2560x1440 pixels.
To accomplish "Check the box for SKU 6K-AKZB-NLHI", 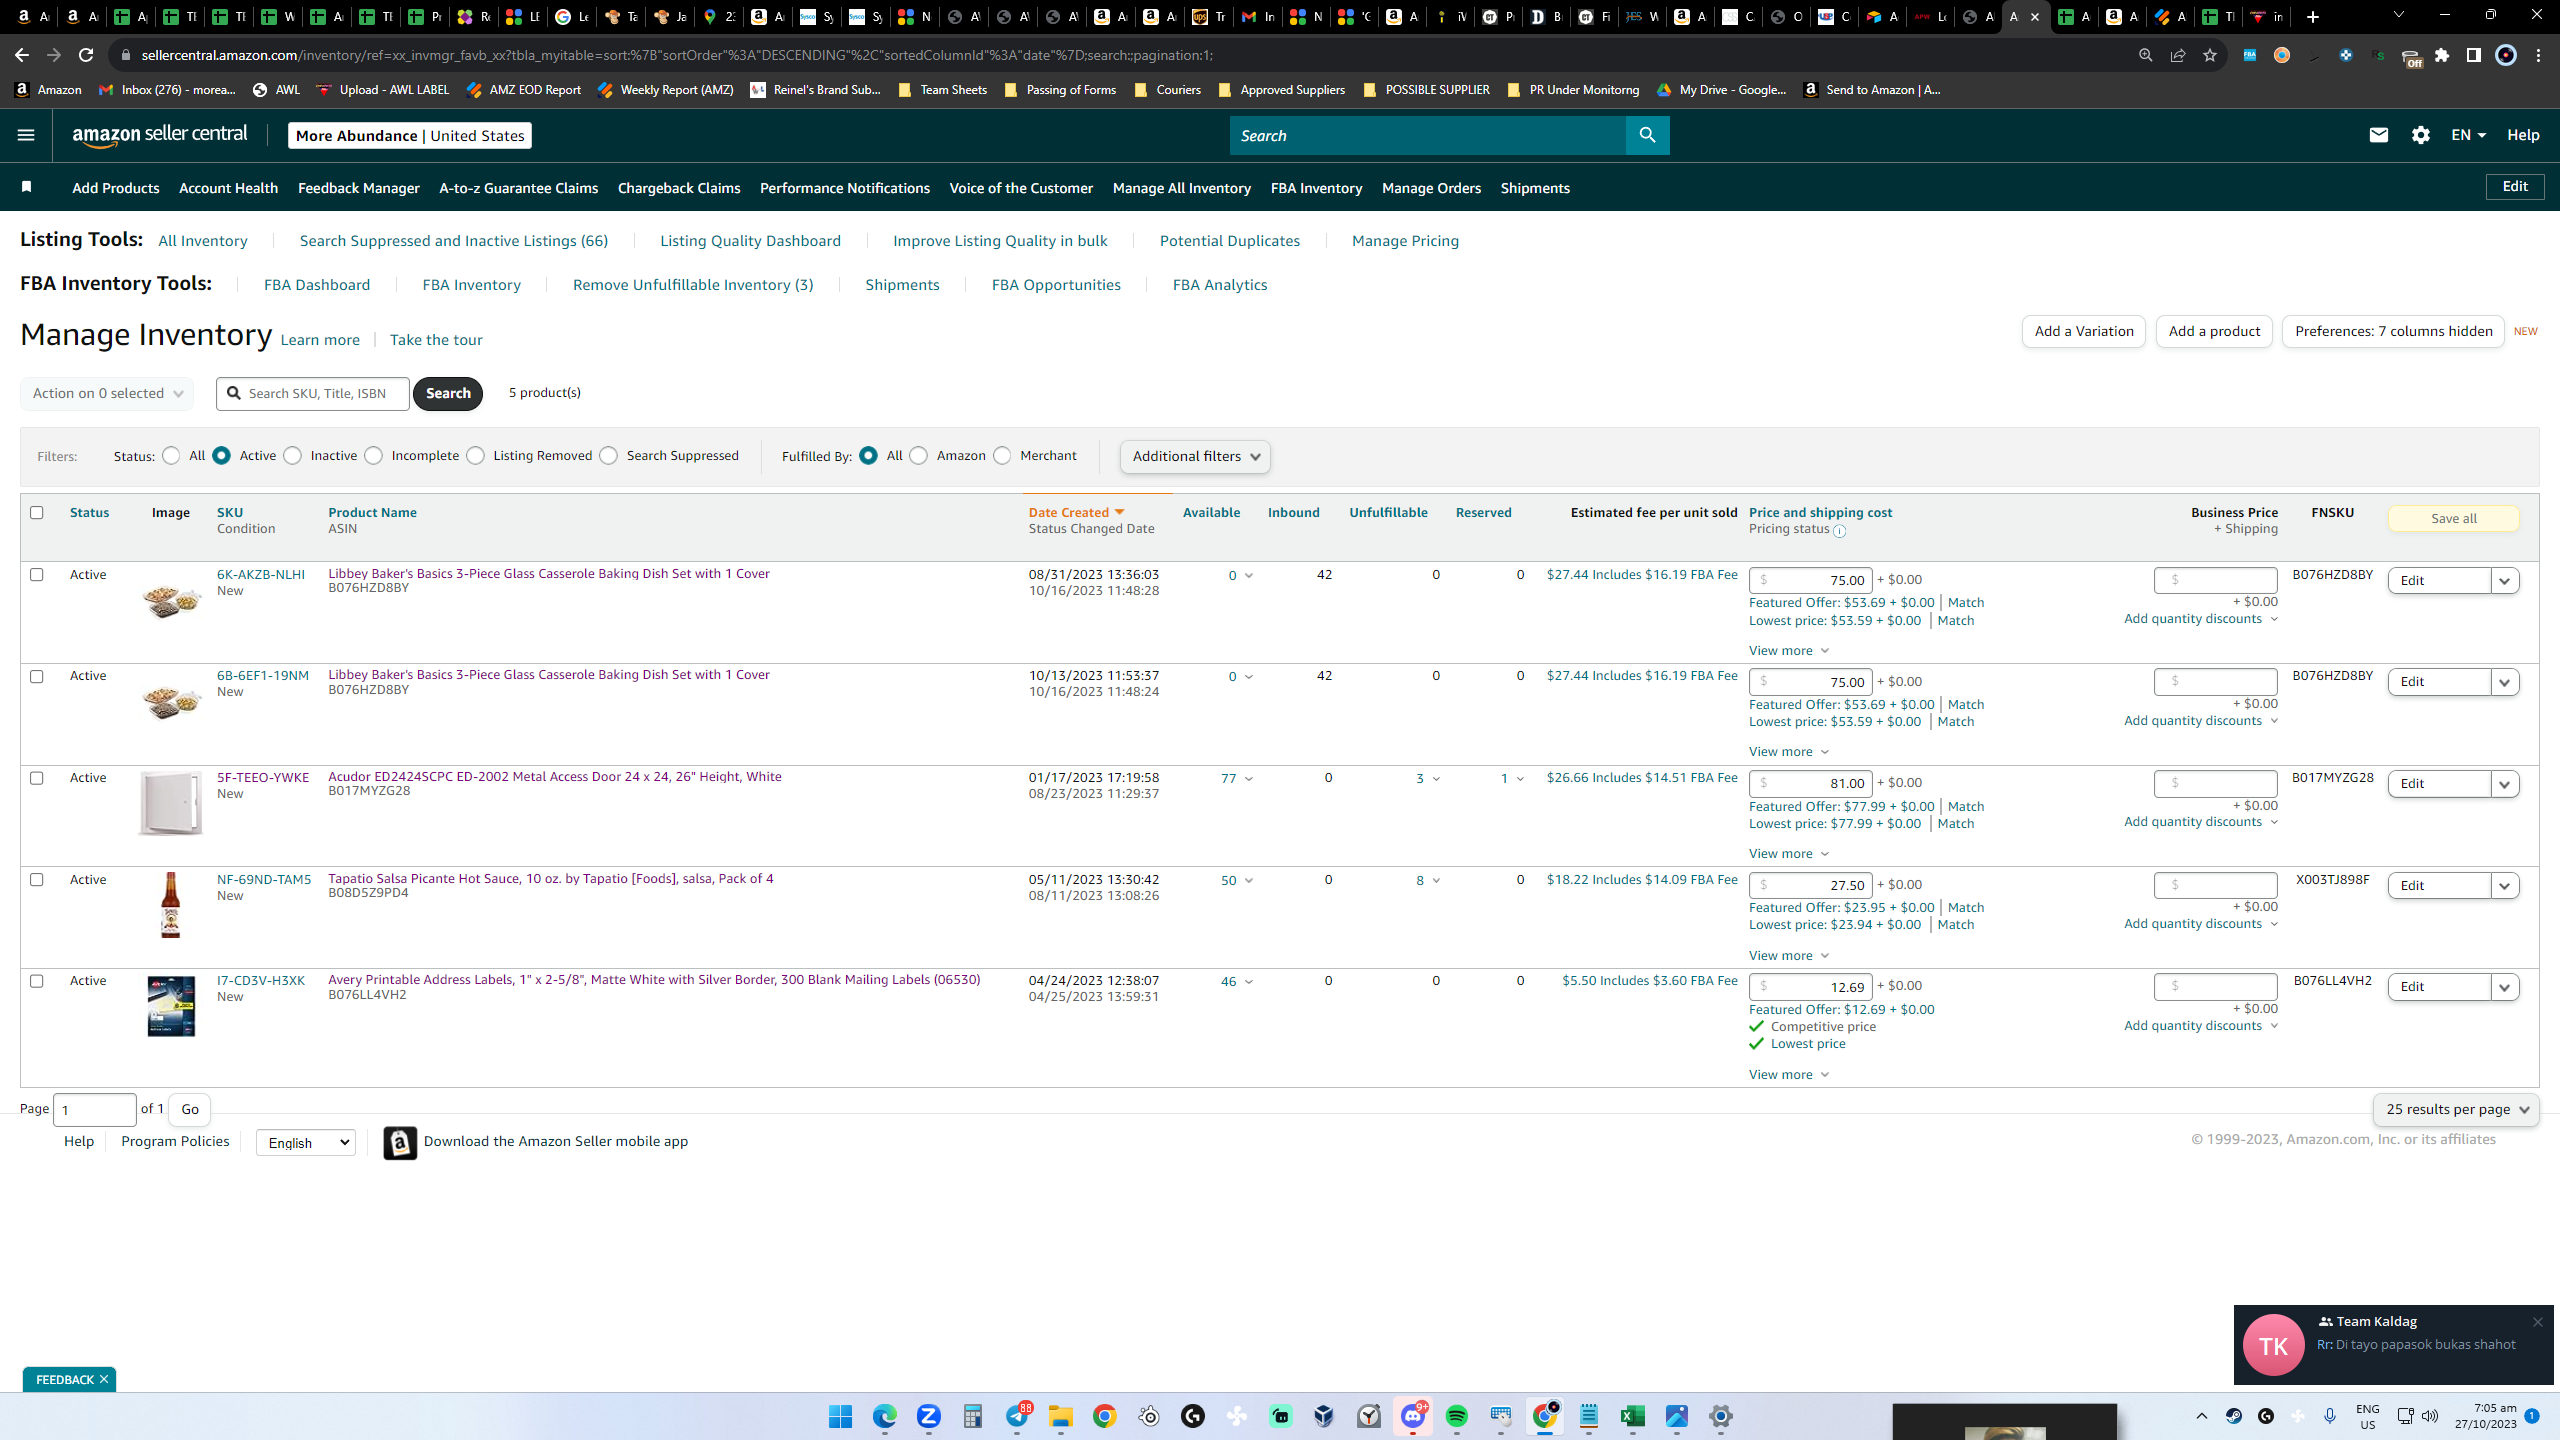I will pyautogui.click(x=37, y=575).
